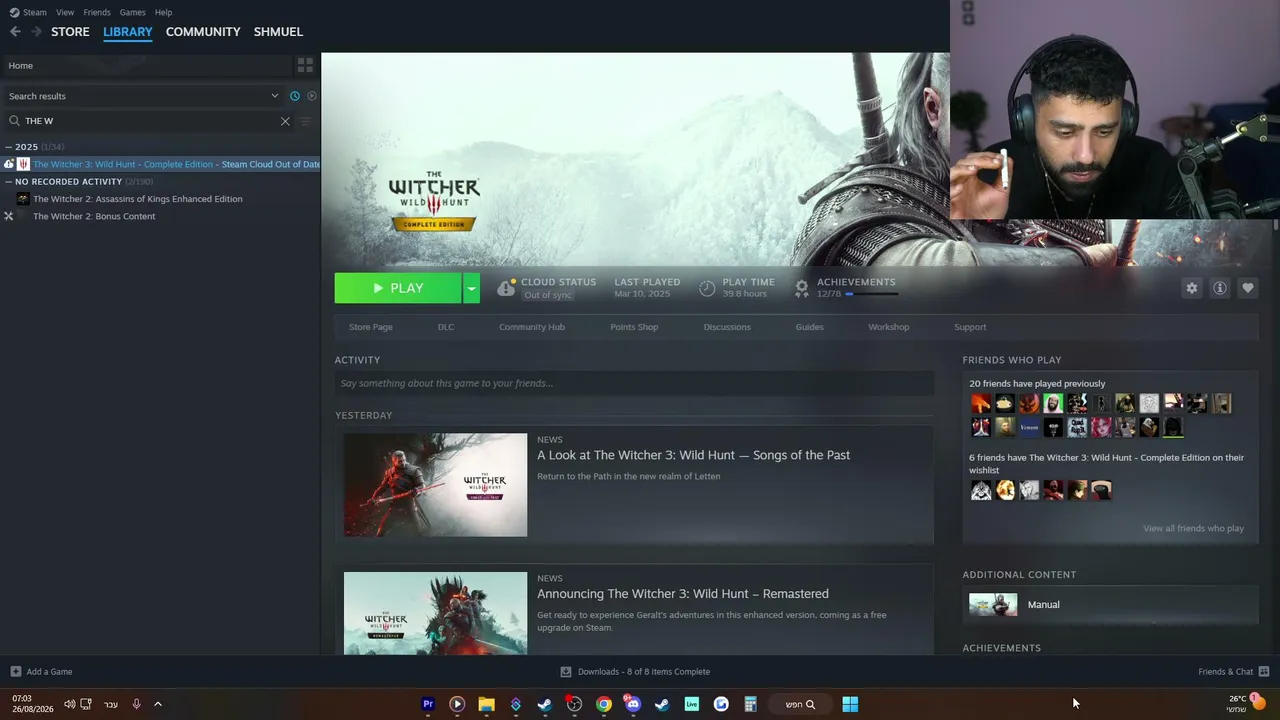This screenshot has width=1280, height=720.
Task: Click the Play Time clock icon
Action: [707, 288]
